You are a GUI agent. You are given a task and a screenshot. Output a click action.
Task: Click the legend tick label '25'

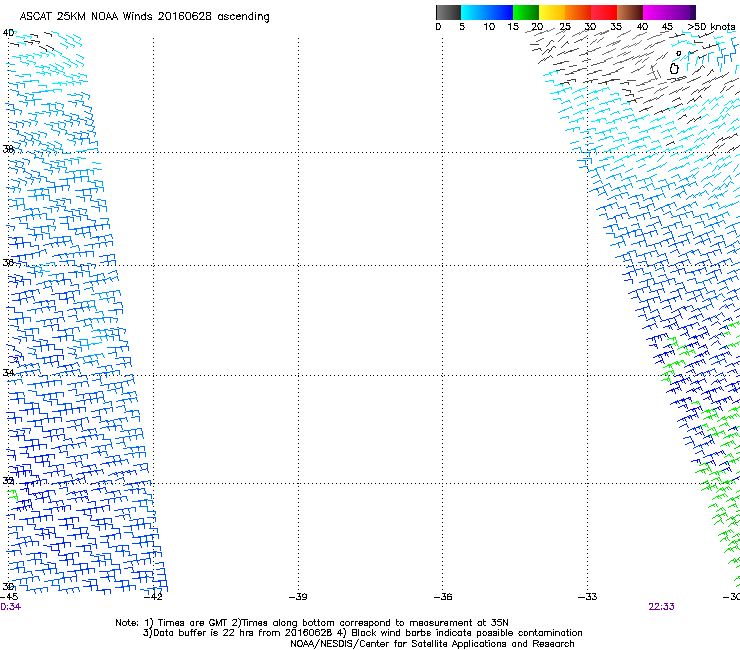click(565, 27)
